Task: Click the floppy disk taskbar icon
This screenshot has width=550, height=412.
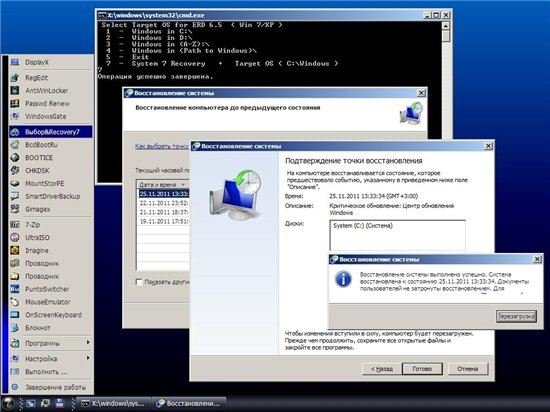Action: [x=59, y=403]
